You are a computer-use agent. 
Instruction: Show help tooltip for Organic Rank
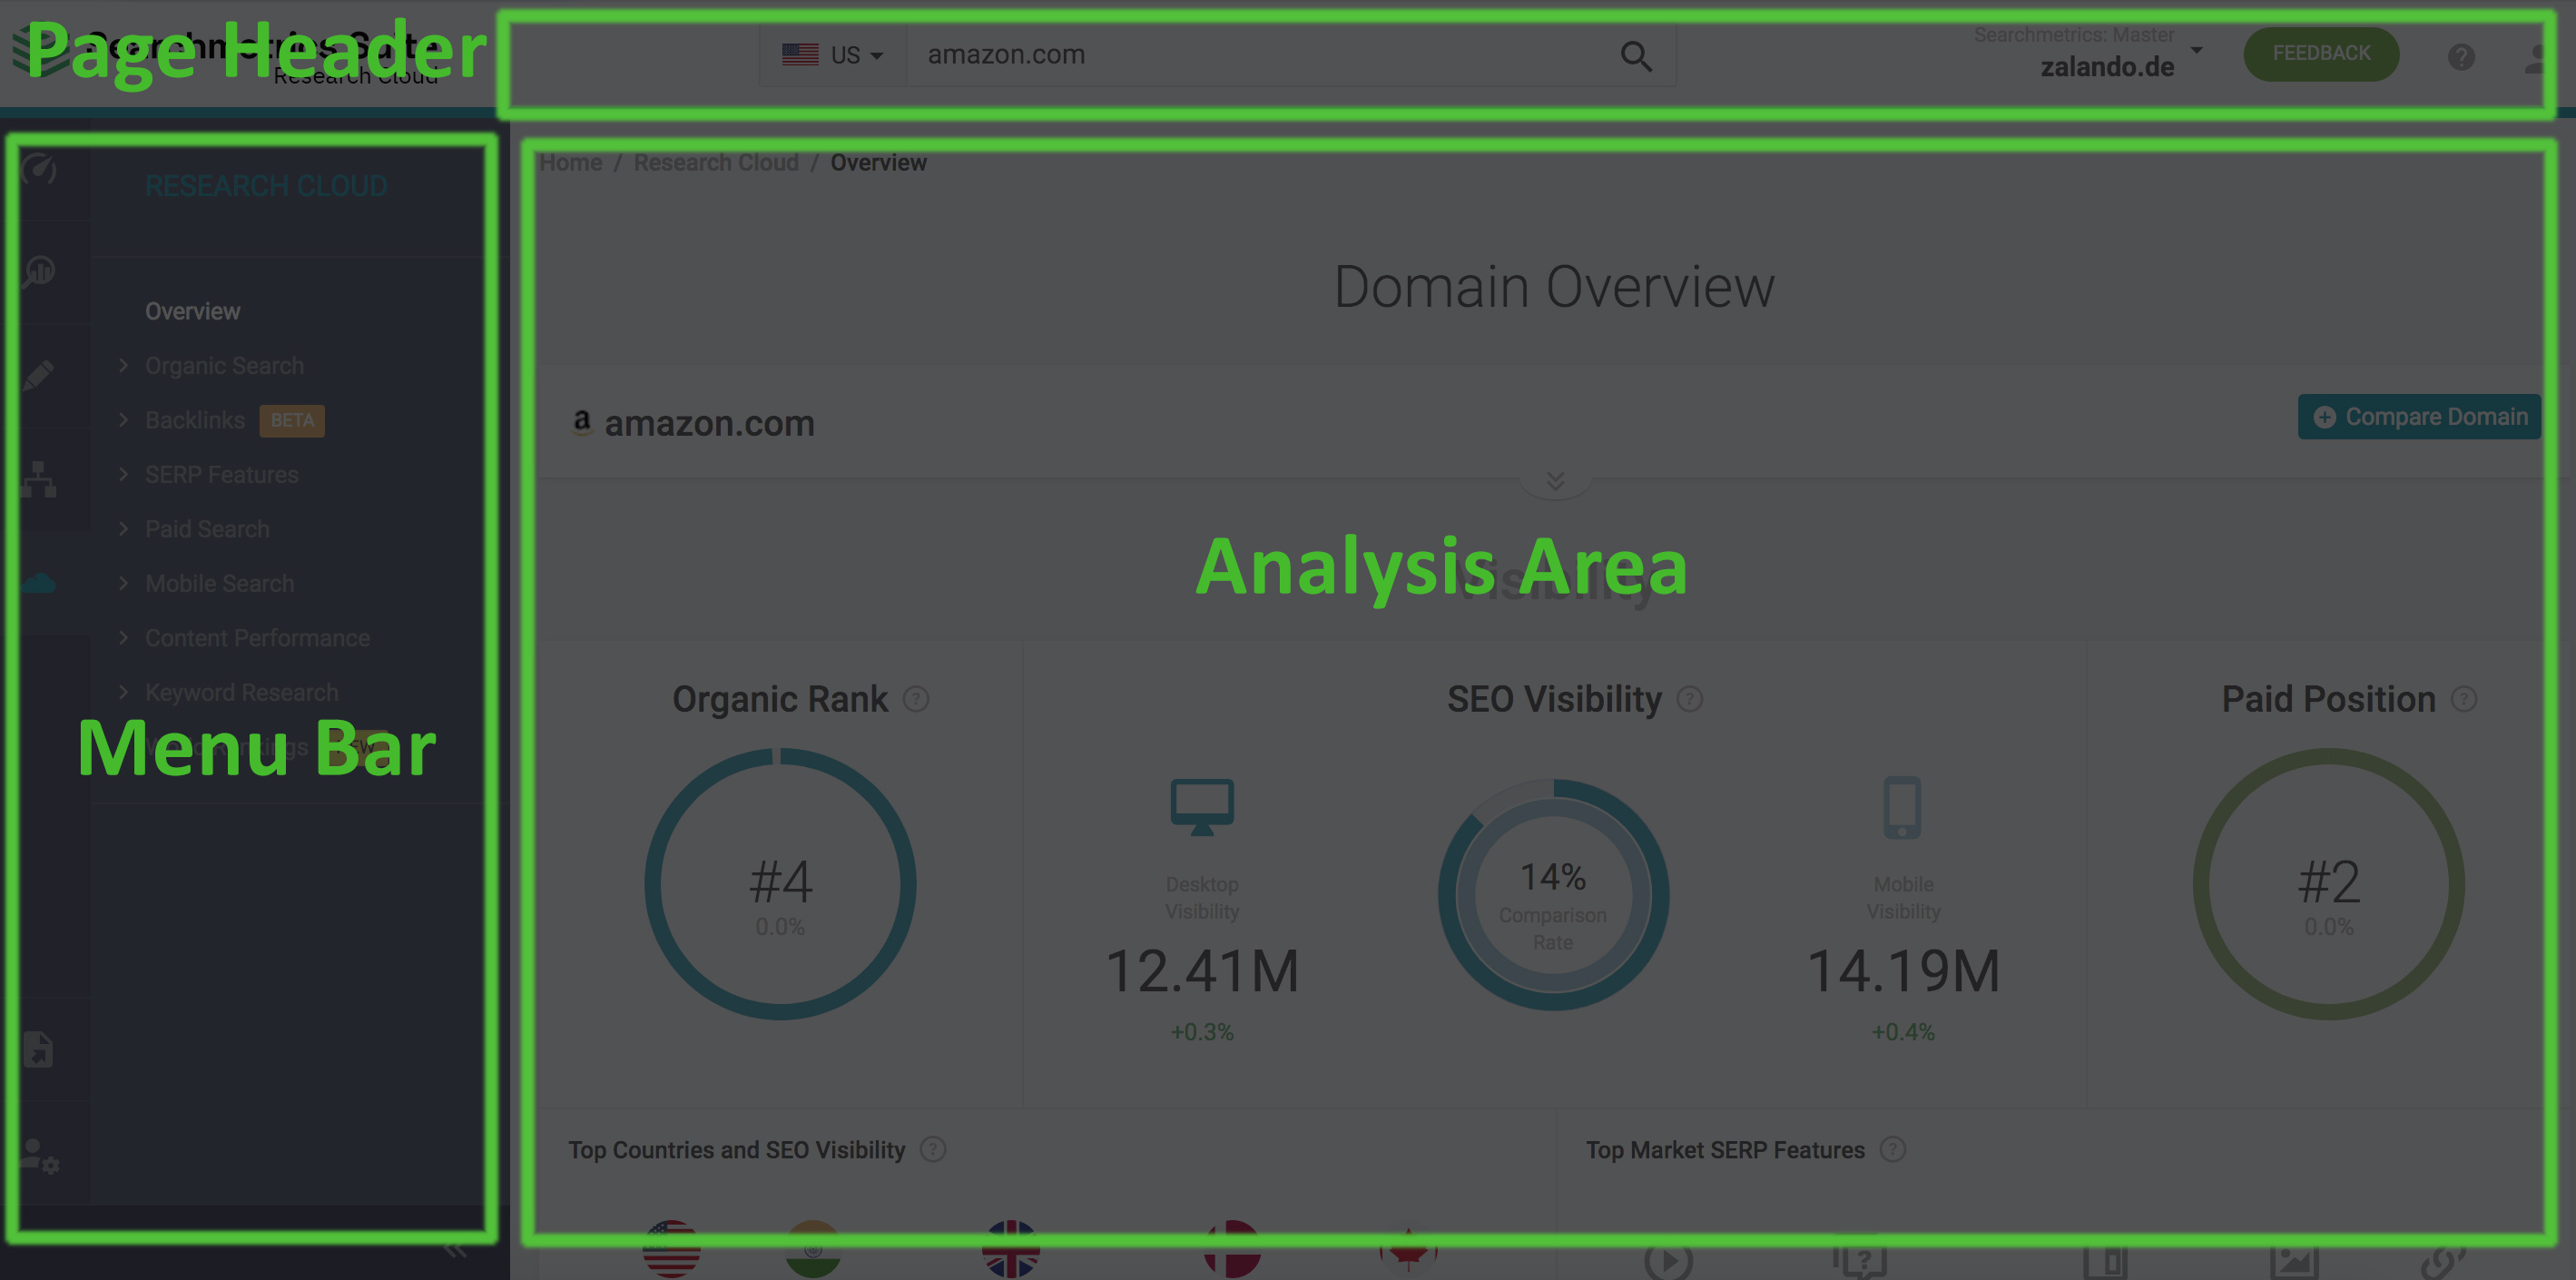[x=916, y=699]
